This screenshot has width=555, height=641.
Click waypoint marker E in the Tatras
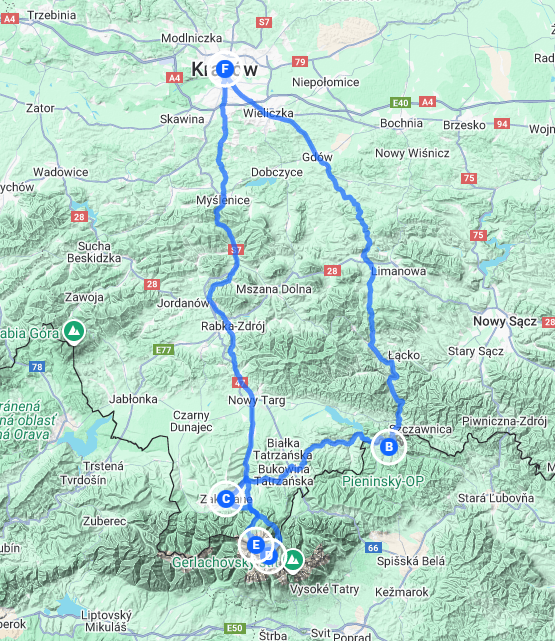(x=256, y=545)
